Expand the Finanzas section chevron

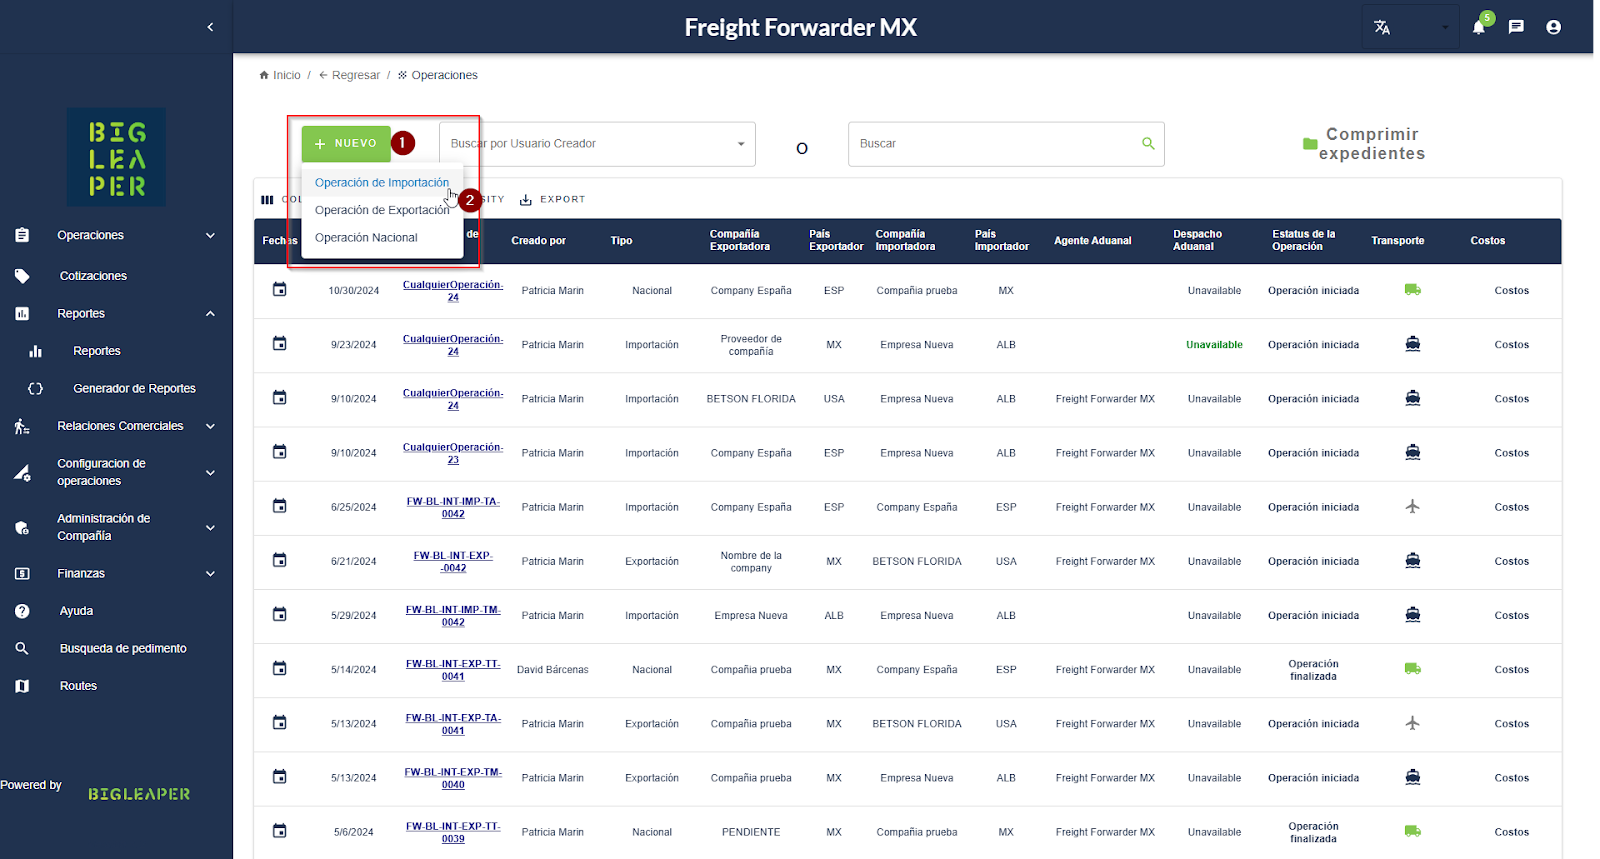coord(210,574)
